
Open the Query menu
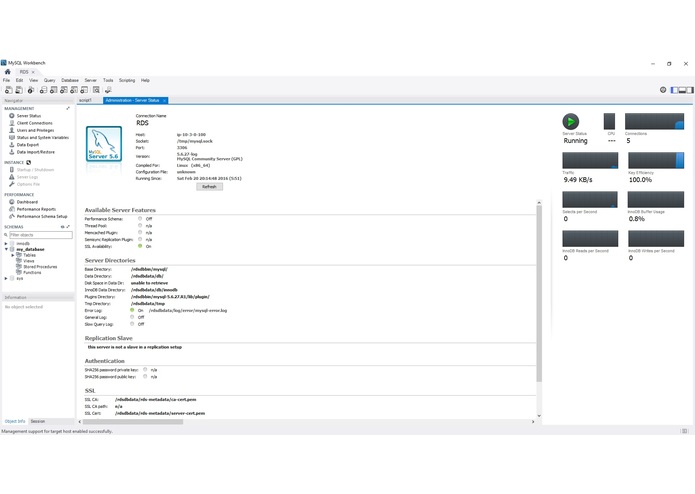tap(50, 81)
